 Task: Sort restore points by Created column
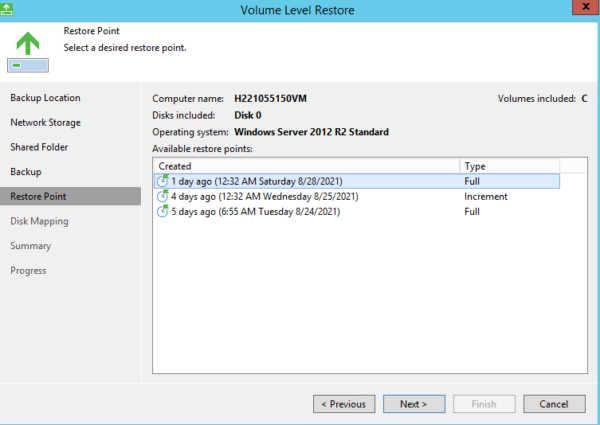pyautogui.click(x=305, y=166)
